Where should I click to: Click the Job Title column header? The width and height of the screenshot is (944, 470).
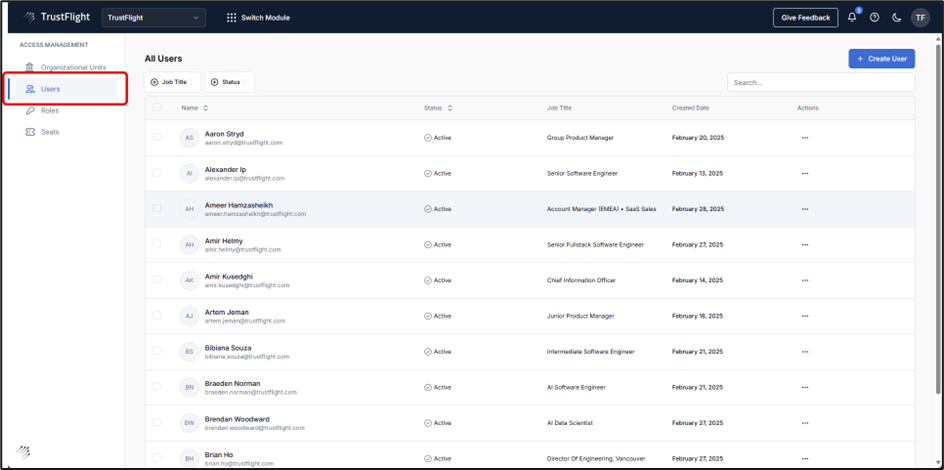click(x=559, y=108)
